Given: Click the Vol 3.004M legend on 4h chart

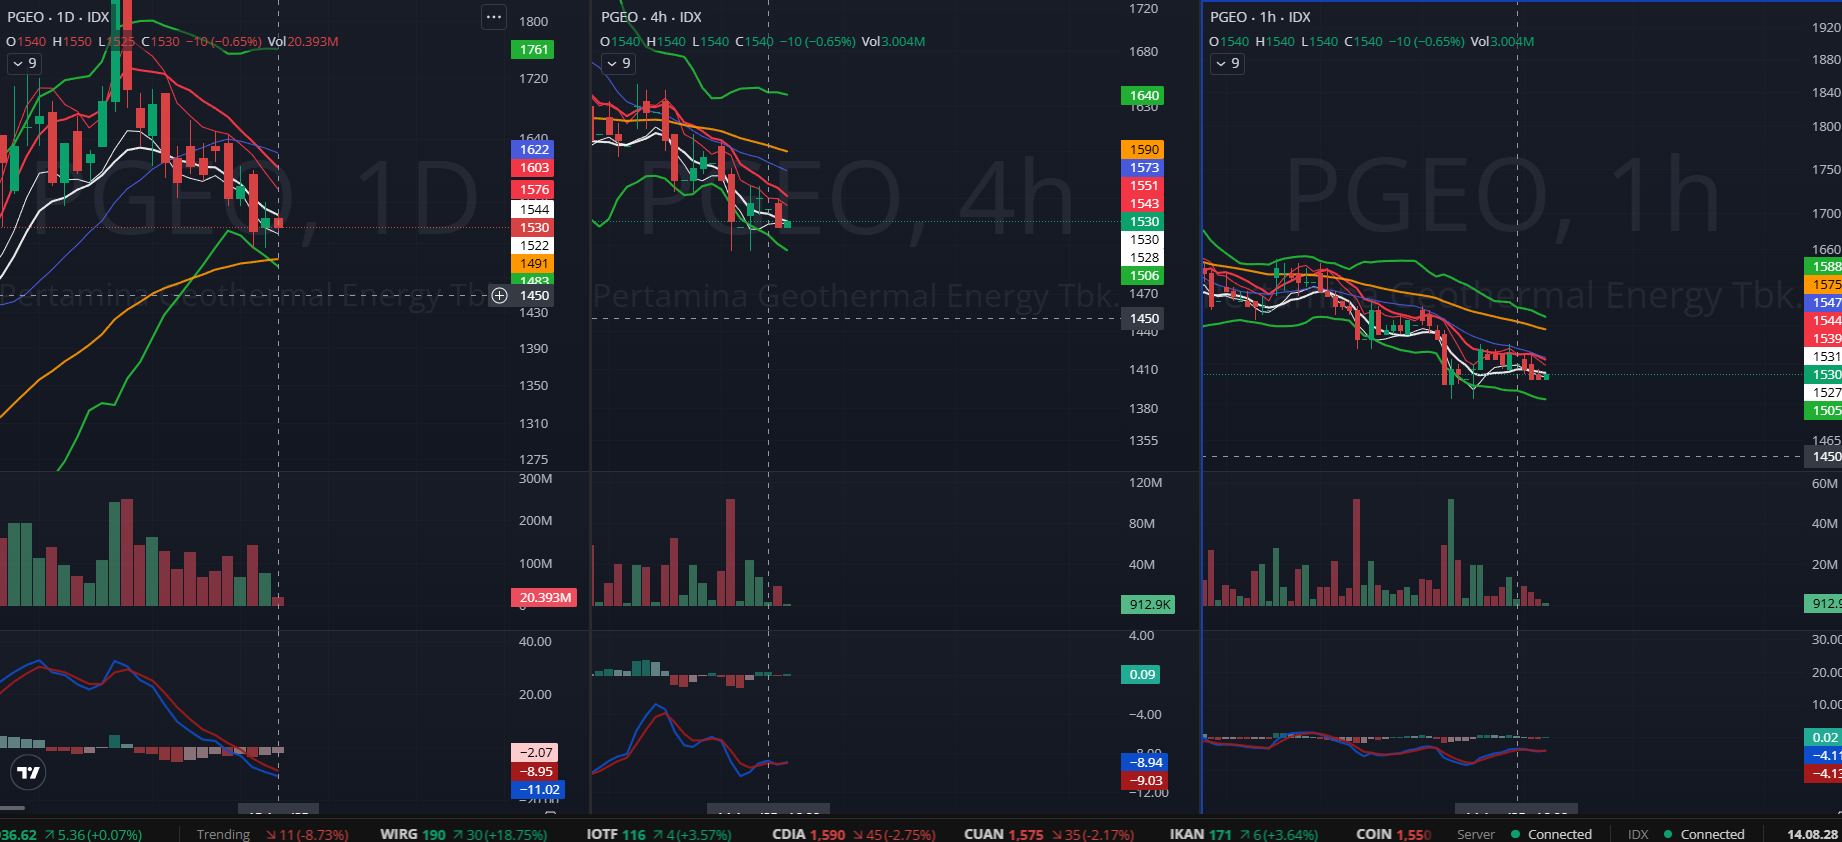Looking at the screenshot, I should pyautogui.click(x=893, y=41).
